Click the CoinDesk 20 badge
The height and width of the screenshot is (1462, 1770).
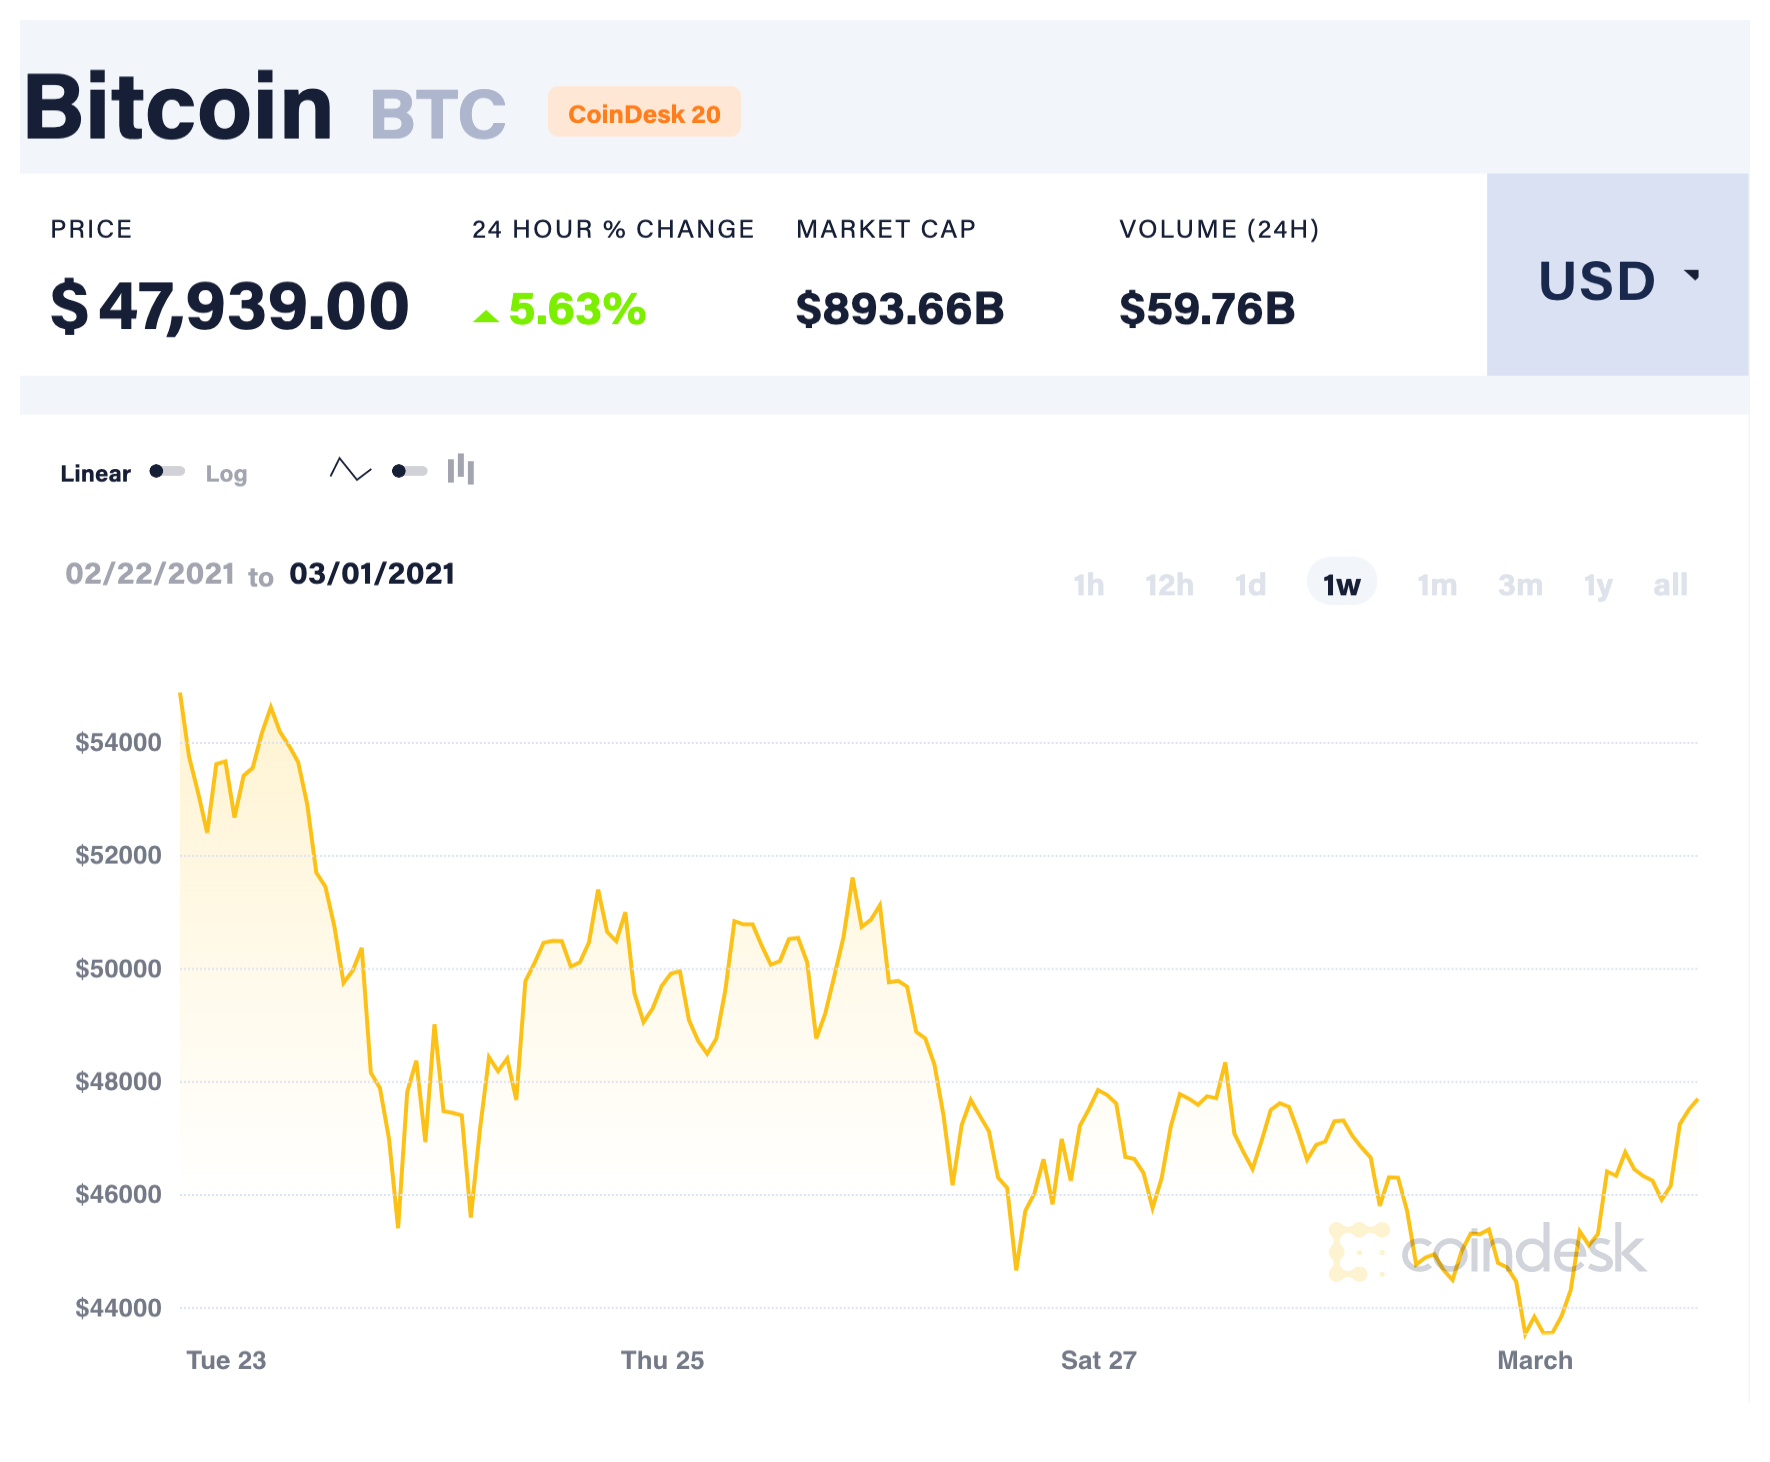click(x=644, y=113)
